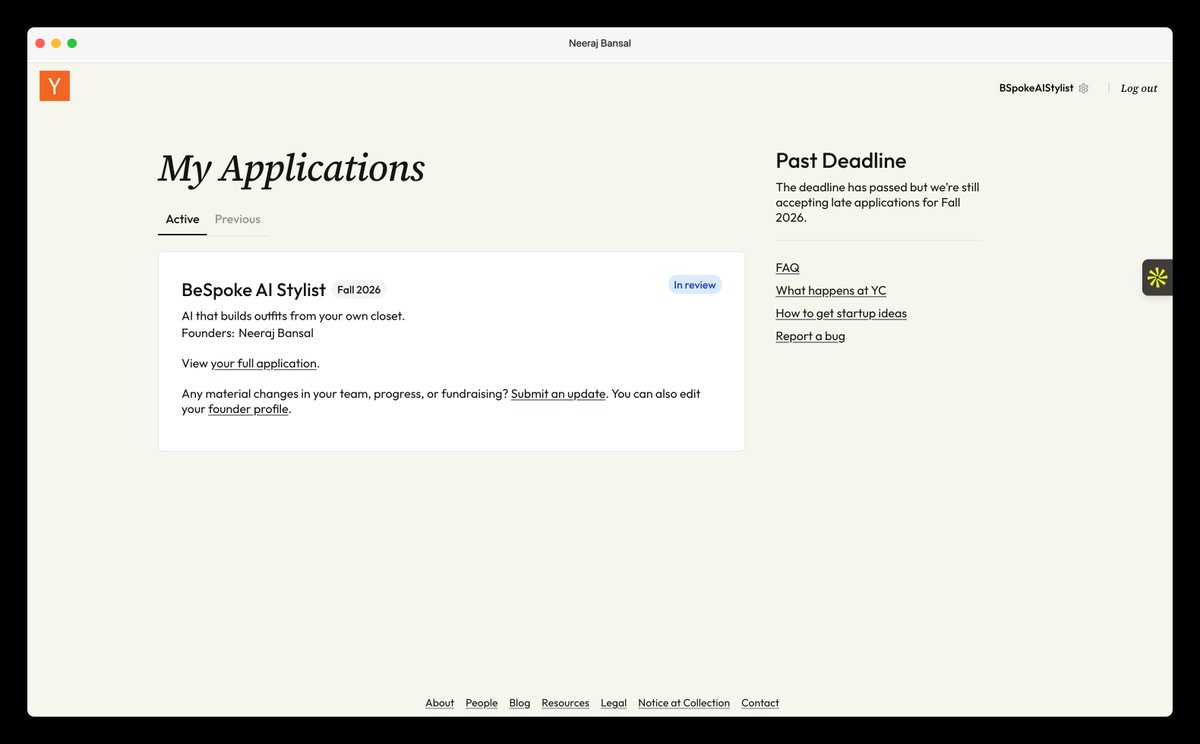Click the BeSpoke AI Stylist title
1200x744 pixels.
[x=253, y=290]
